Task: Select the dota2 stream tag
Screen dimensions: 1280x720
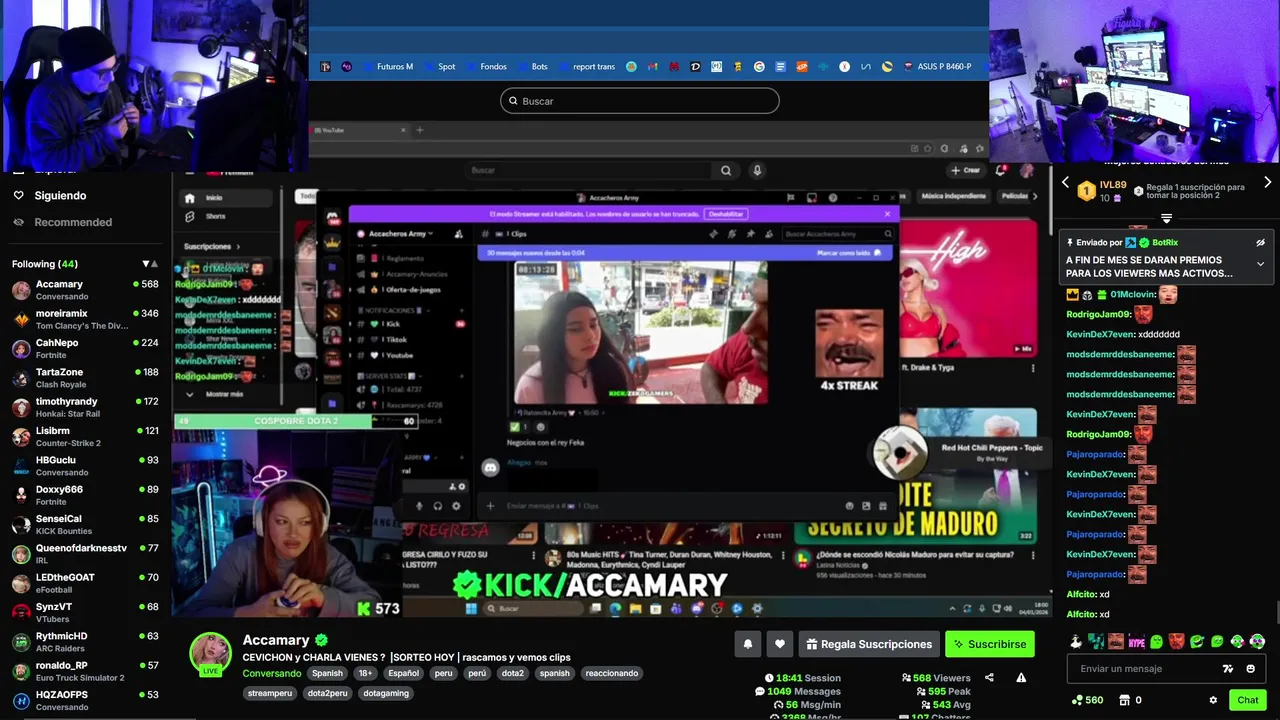Action: (x=512, y=673)
